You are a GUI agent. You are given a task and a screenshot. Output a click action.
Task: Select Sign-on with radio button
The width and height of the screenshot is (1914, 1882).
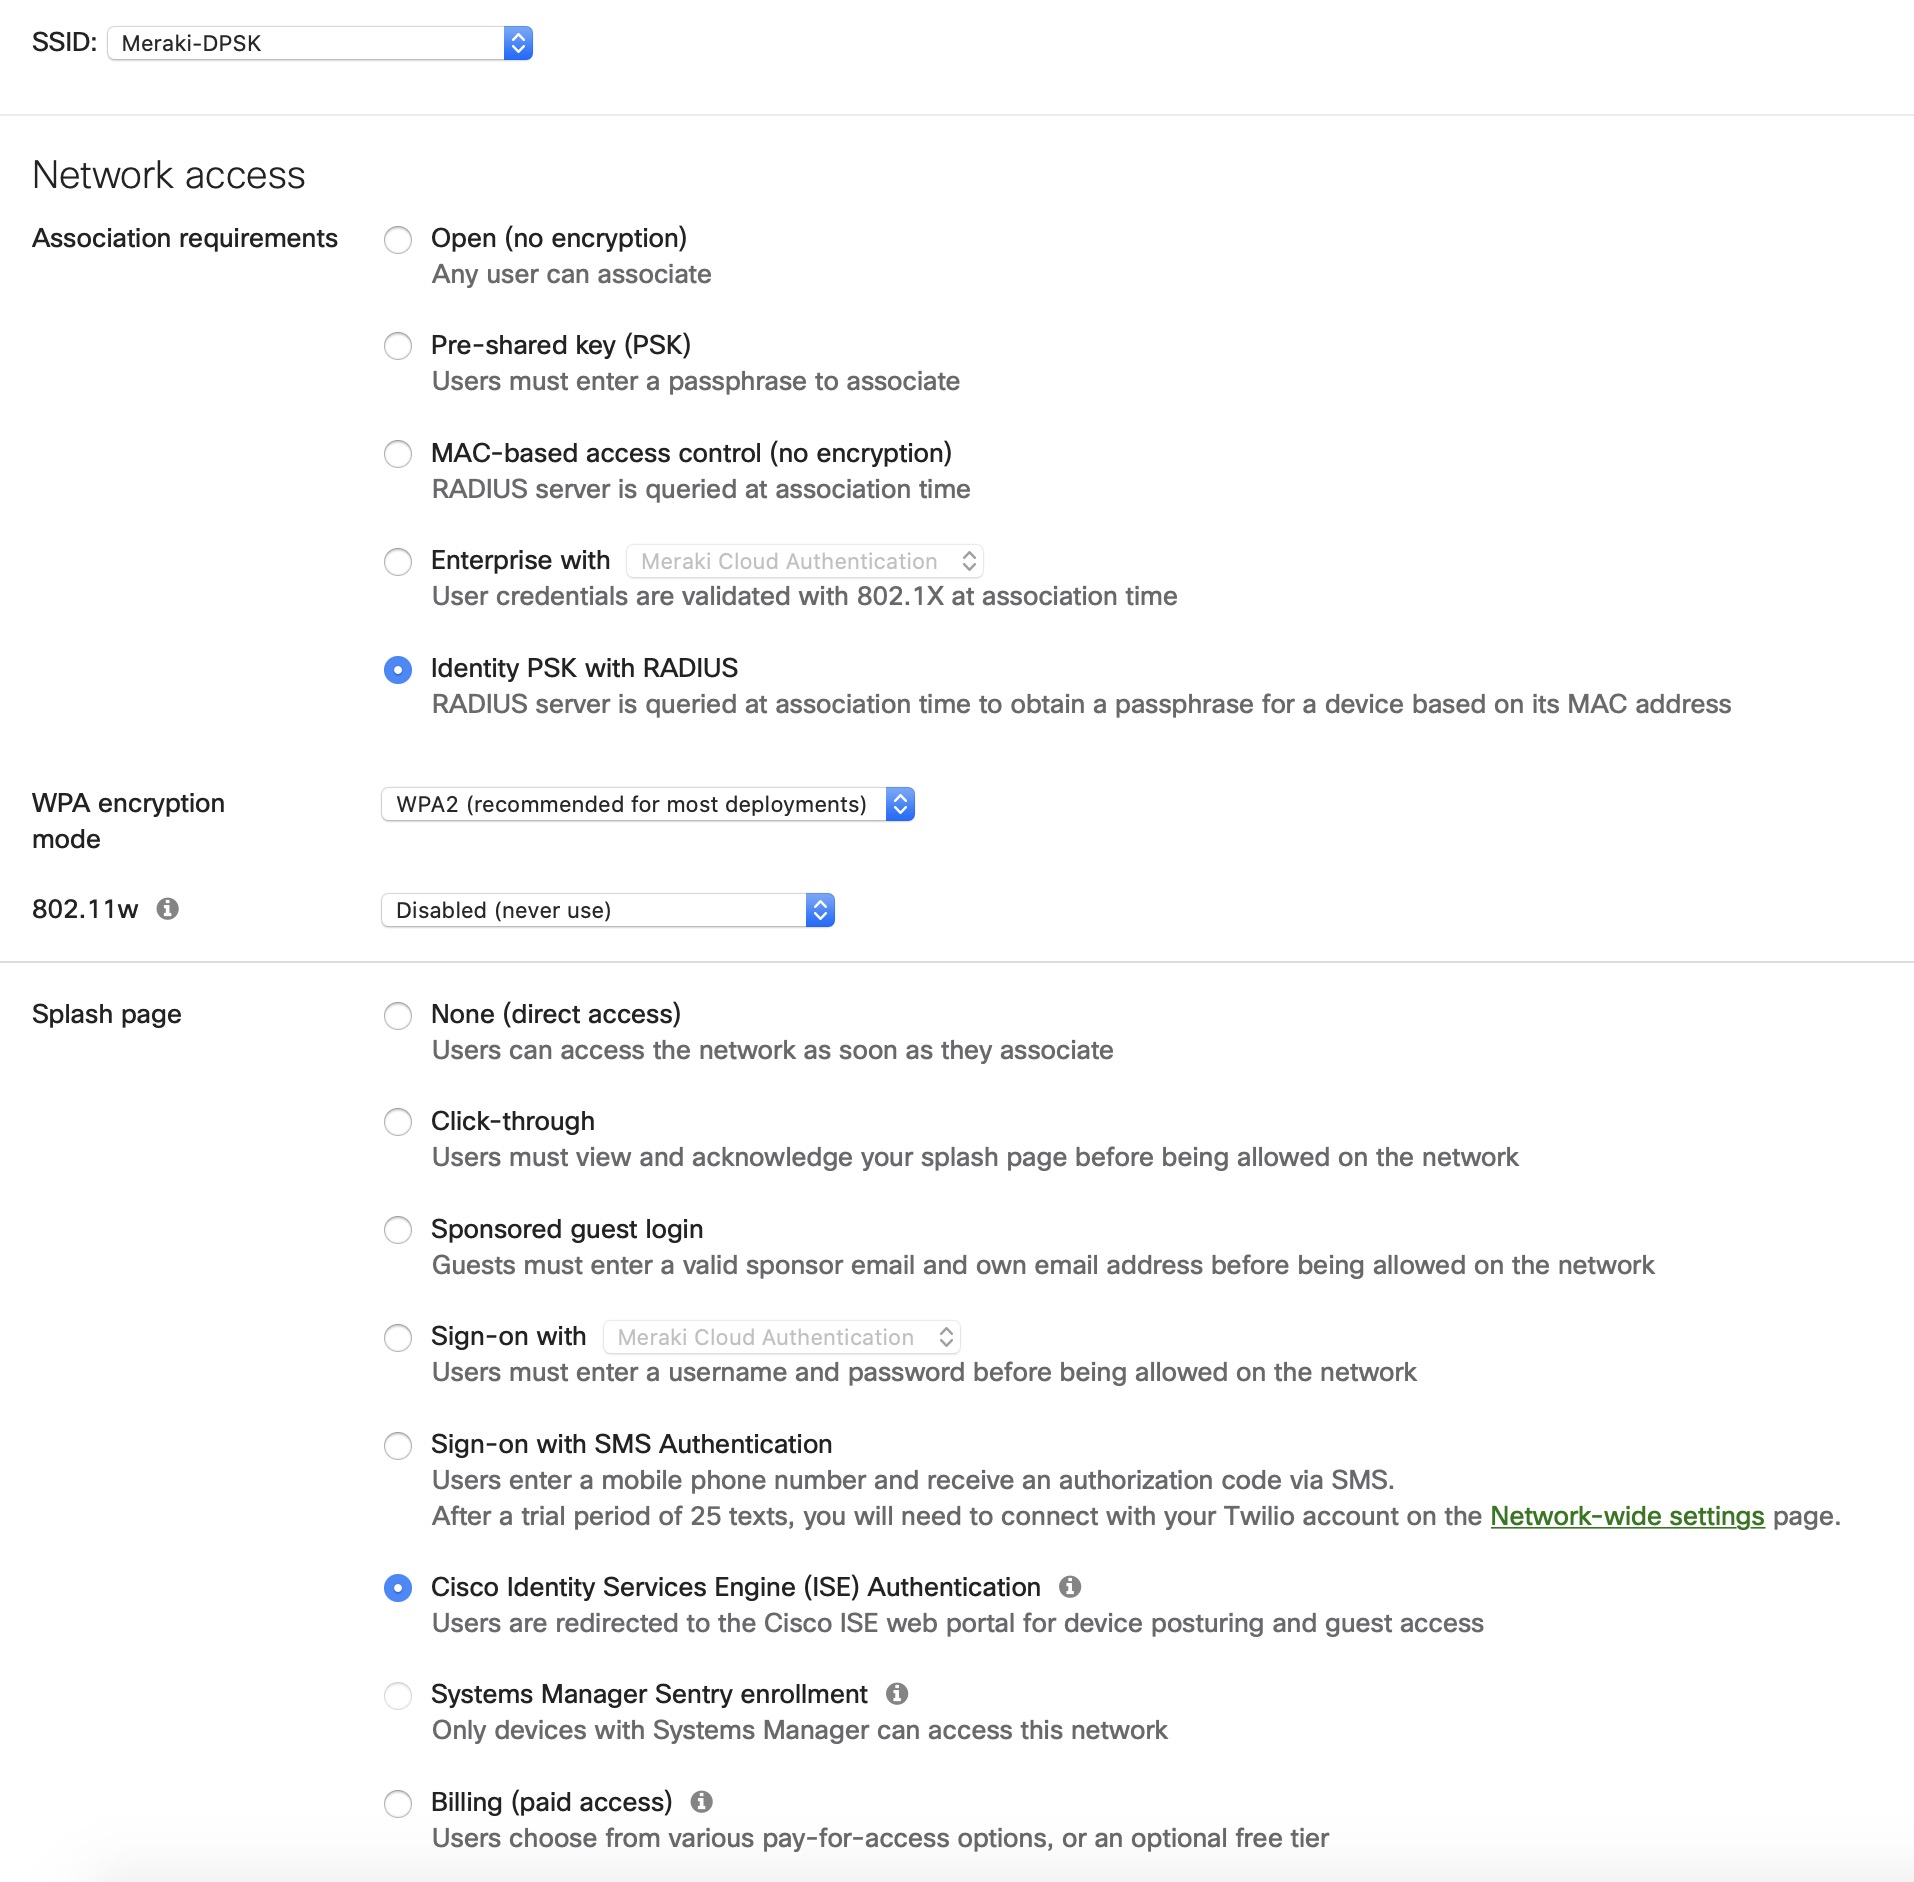tap(398, 1338)
